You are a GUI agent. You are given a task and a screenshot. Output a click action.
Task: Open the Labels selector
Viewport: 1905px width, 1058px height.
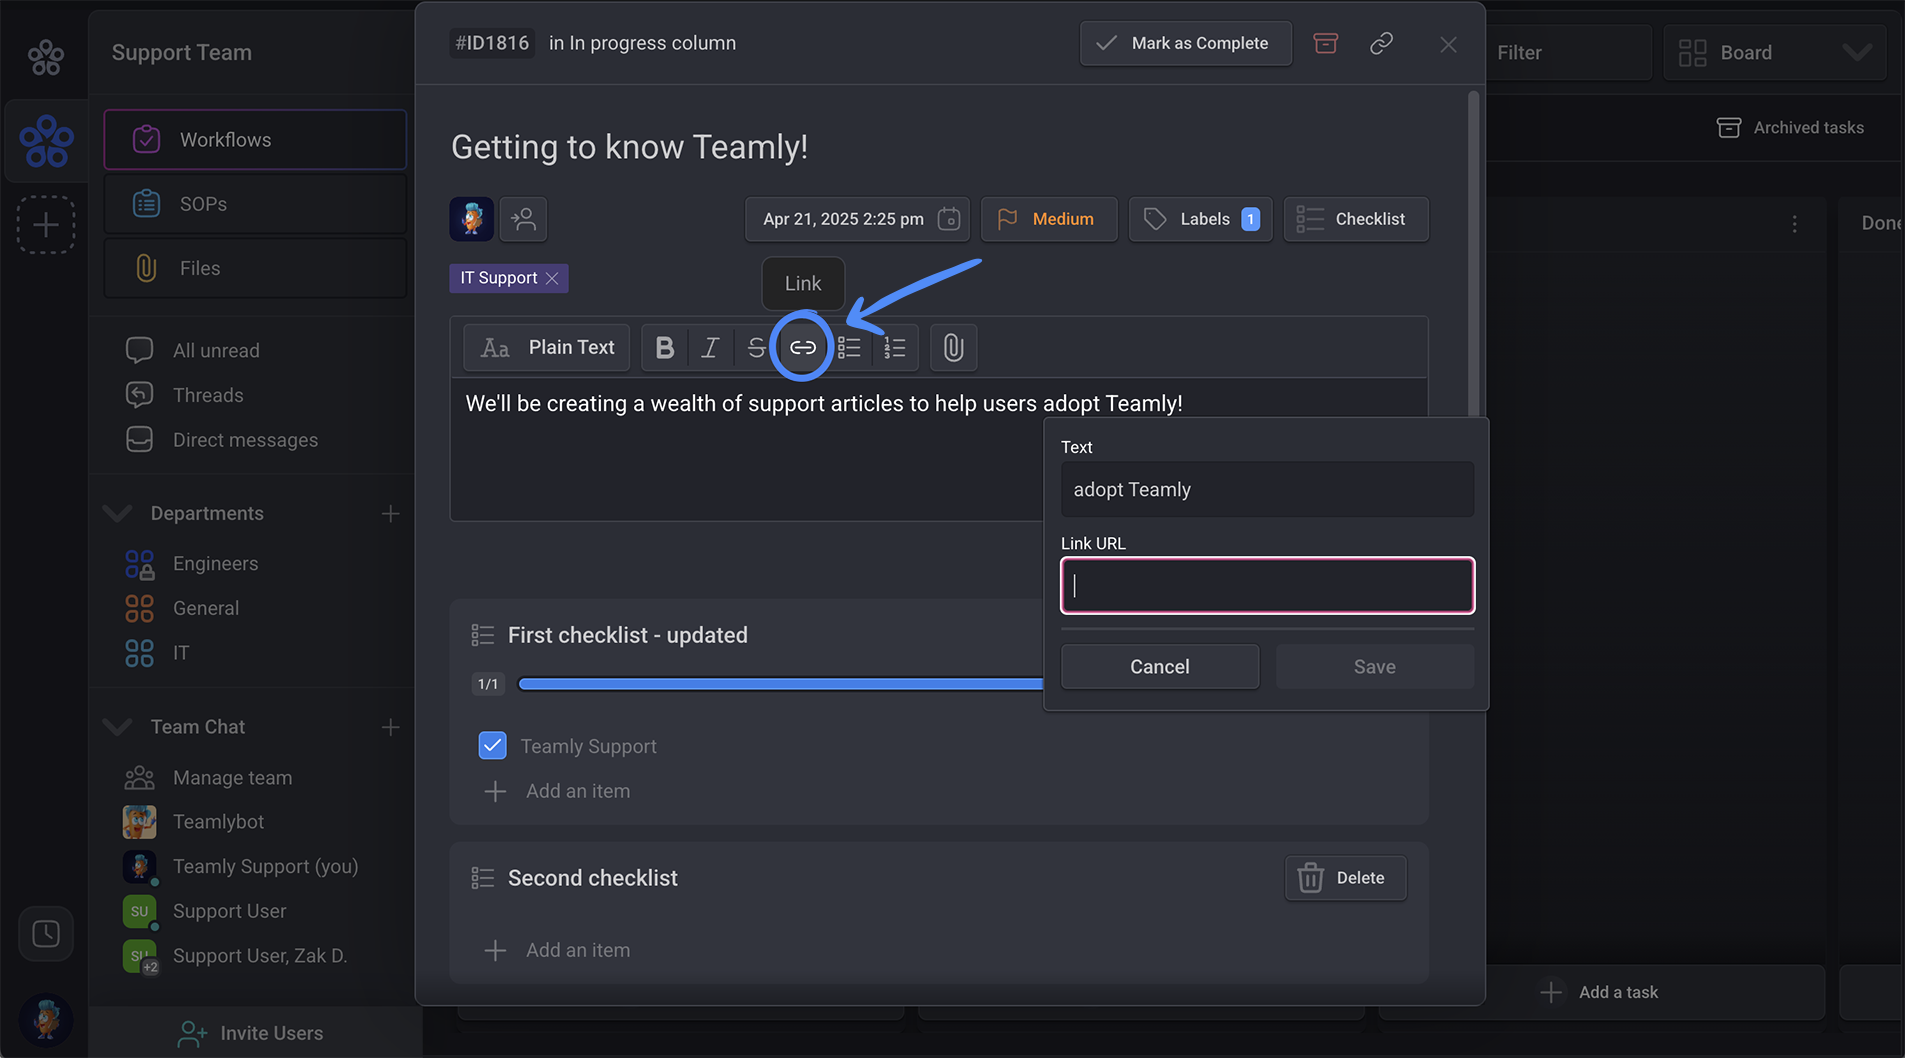(x=1200, y=219)
